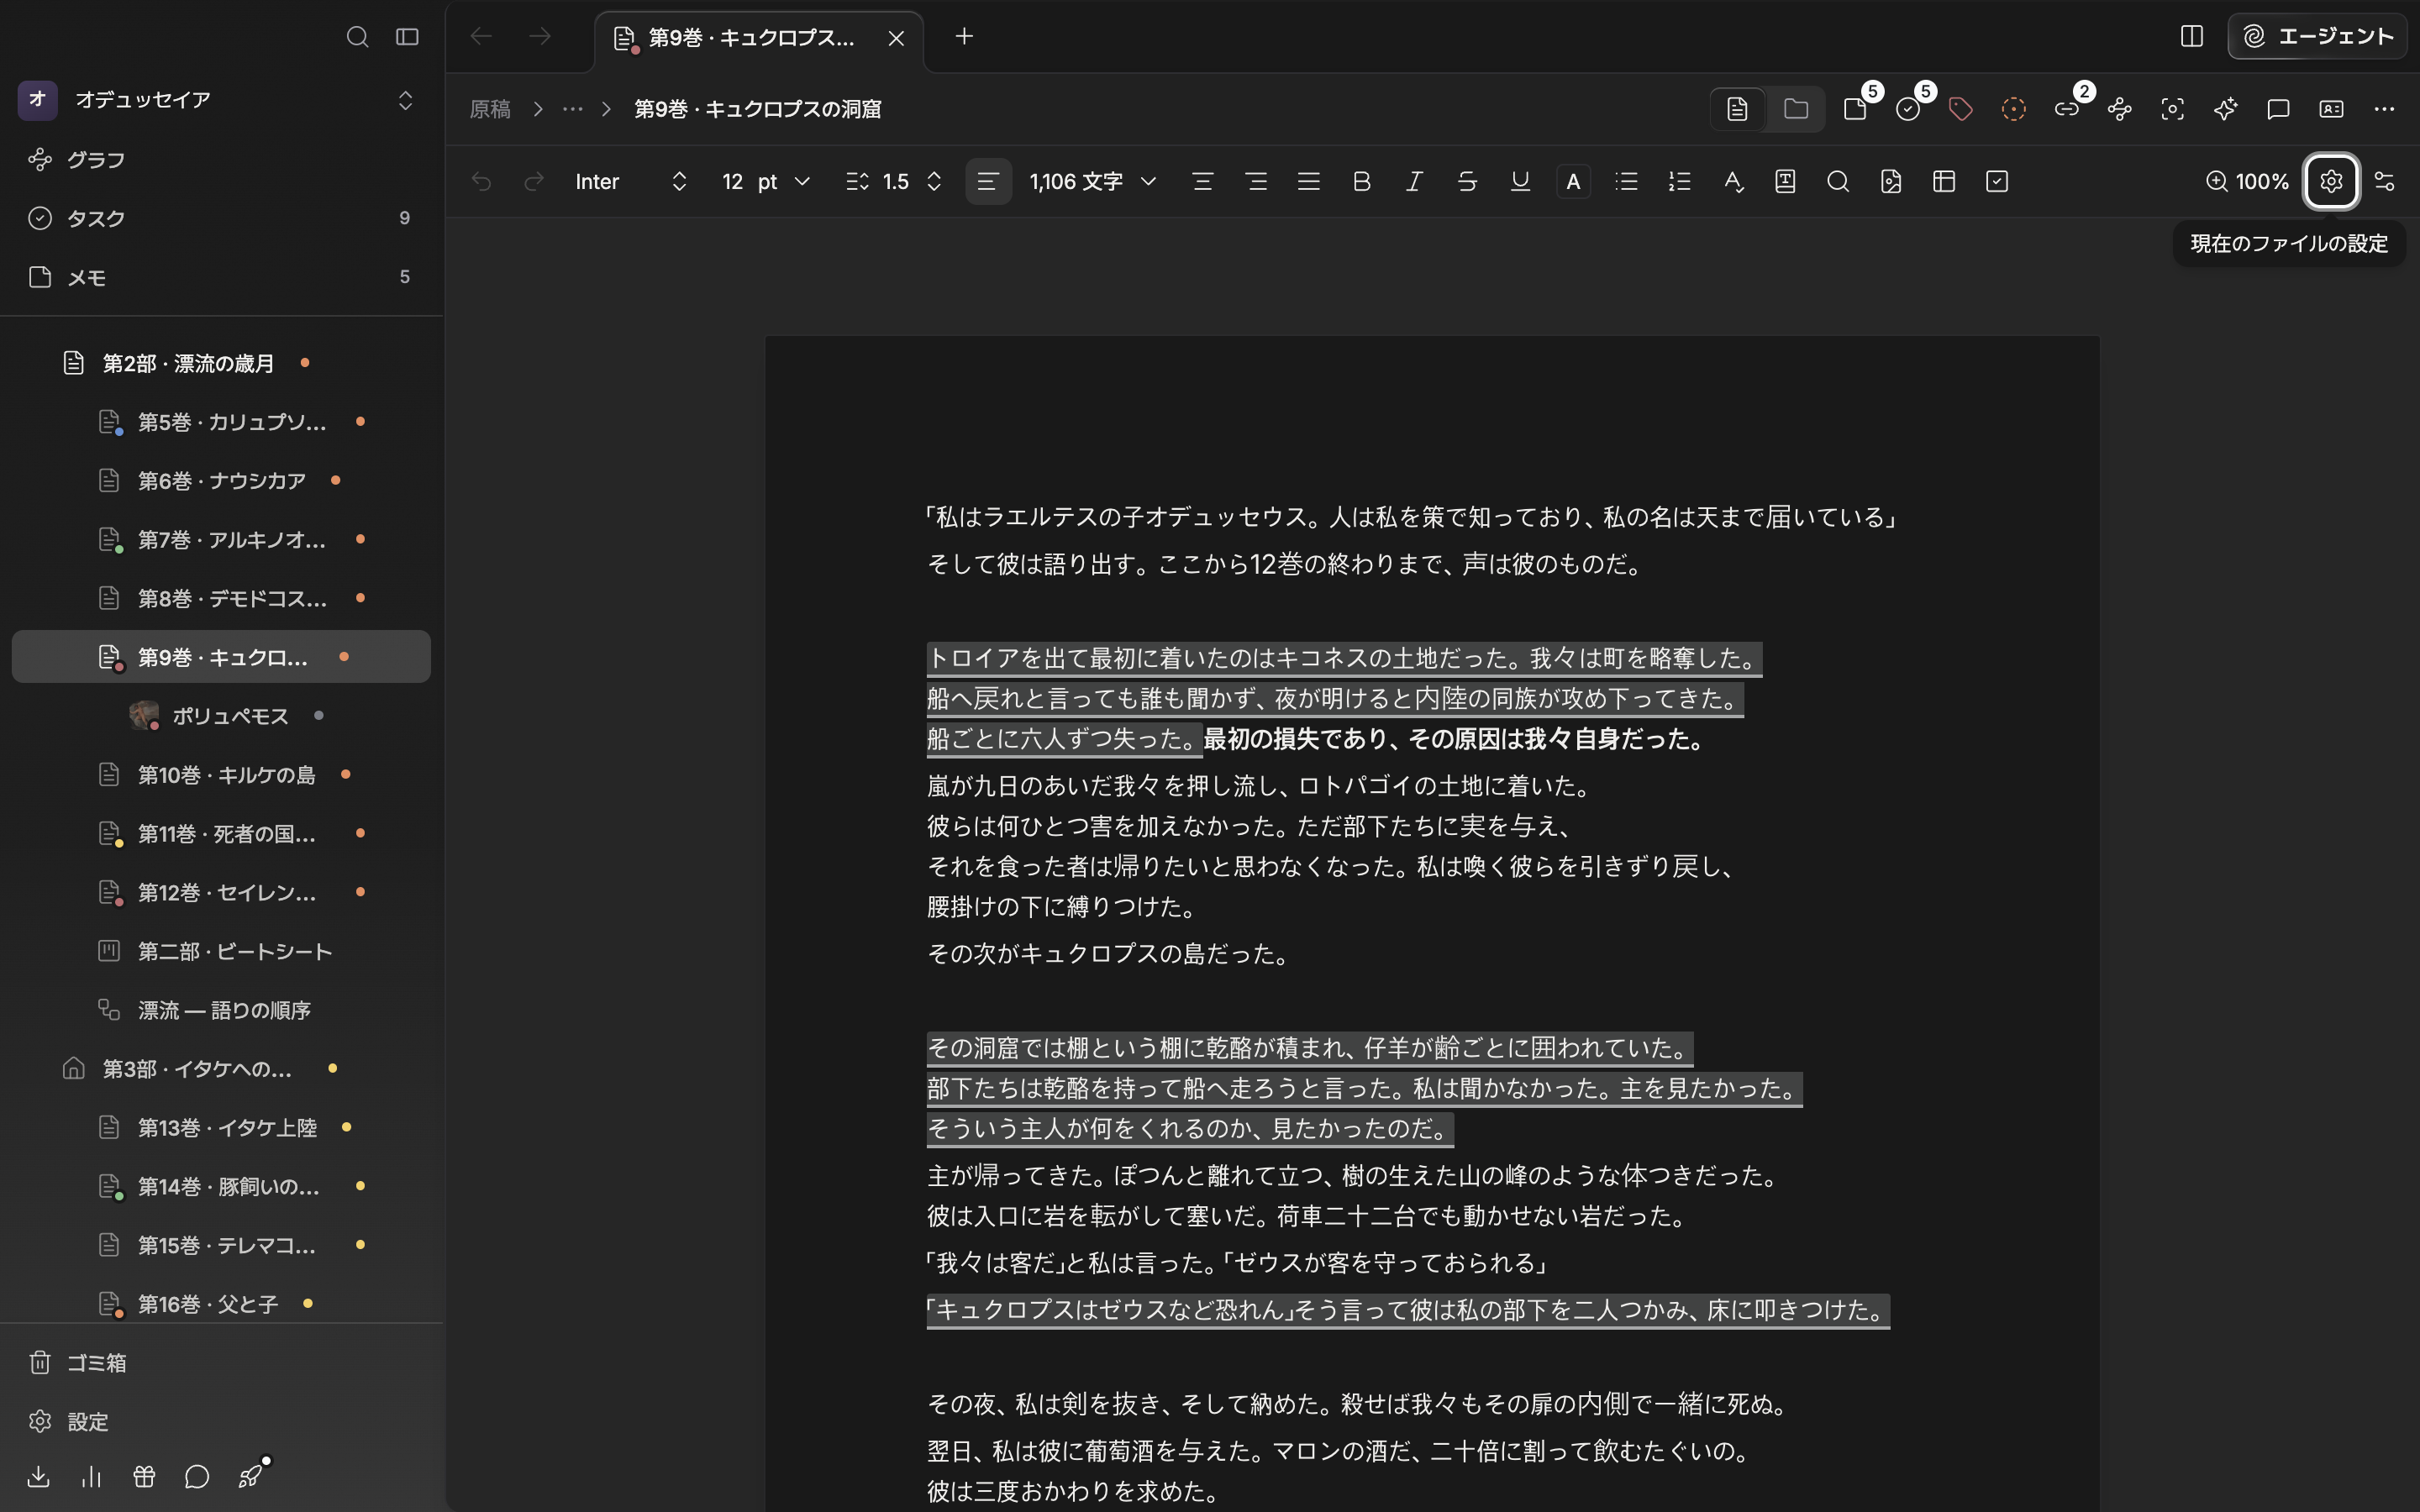This screenshot has width=2420, height=1512.
Task: Insert an image with the image file icon
Action: point(1891,181)
